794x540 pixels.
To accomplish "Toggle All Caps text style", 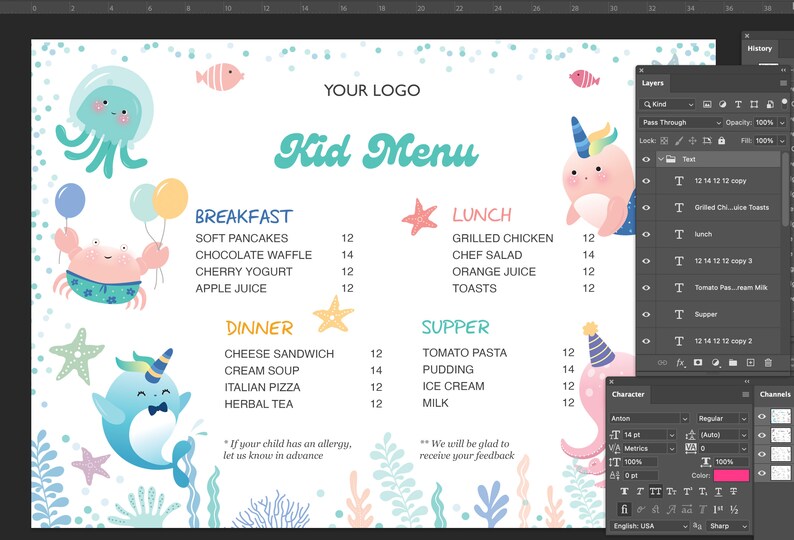I will 655,491.
